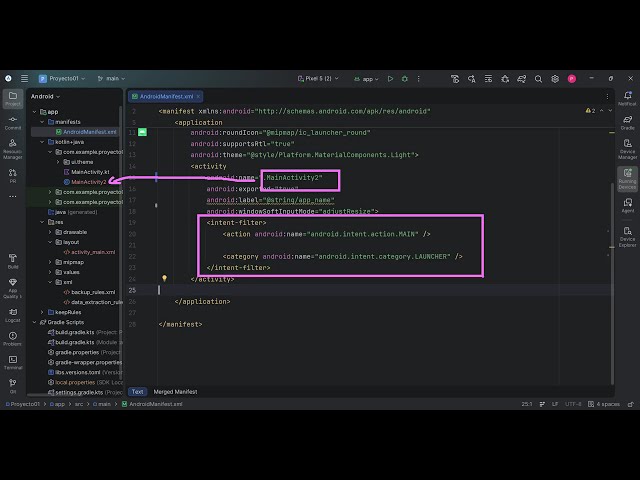Open the Project tool window
Image resolution: width=640 pixels, height=480 pixels.
pos(13,98)
